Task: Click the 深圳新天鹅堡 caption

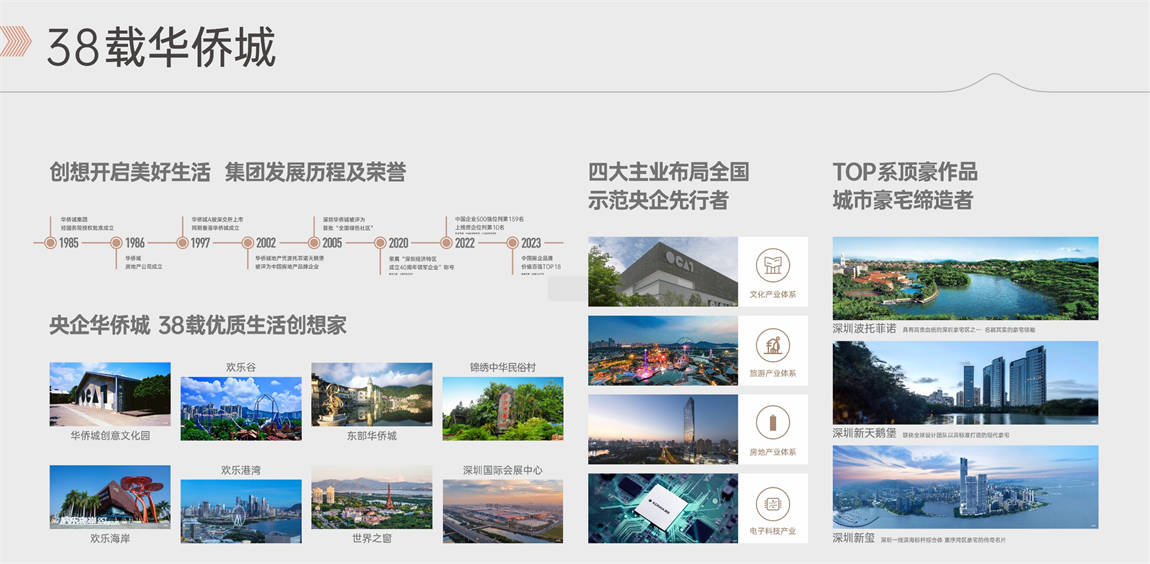Action: coord(864,433)
